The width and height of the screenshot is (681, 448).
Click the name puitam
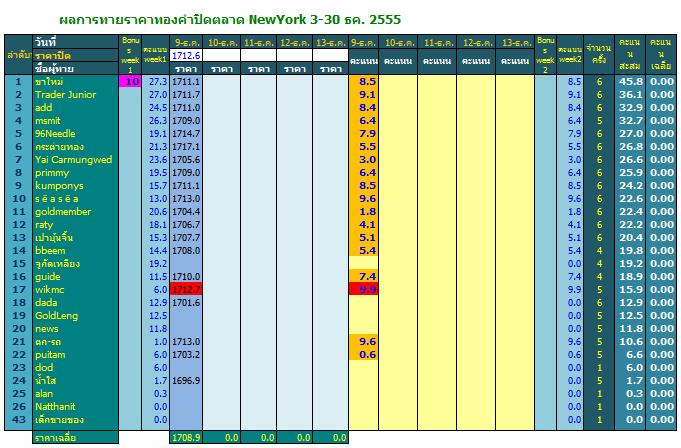coord(50,355)
